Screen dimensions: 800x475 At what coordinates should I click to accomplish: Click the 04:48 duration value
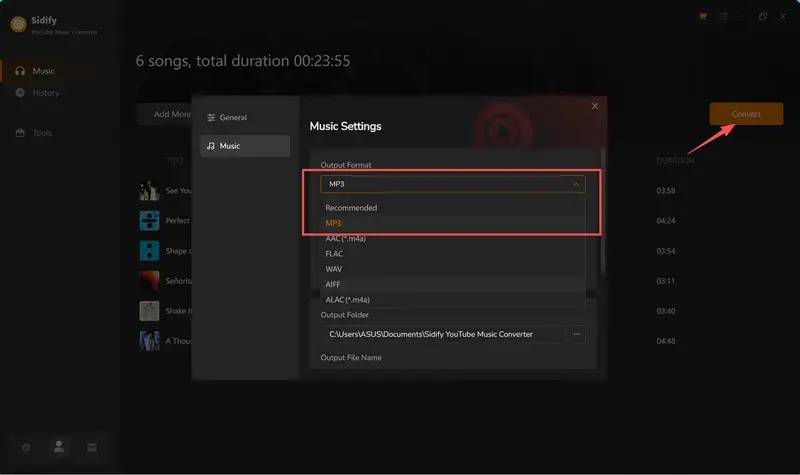coord(666,341)
